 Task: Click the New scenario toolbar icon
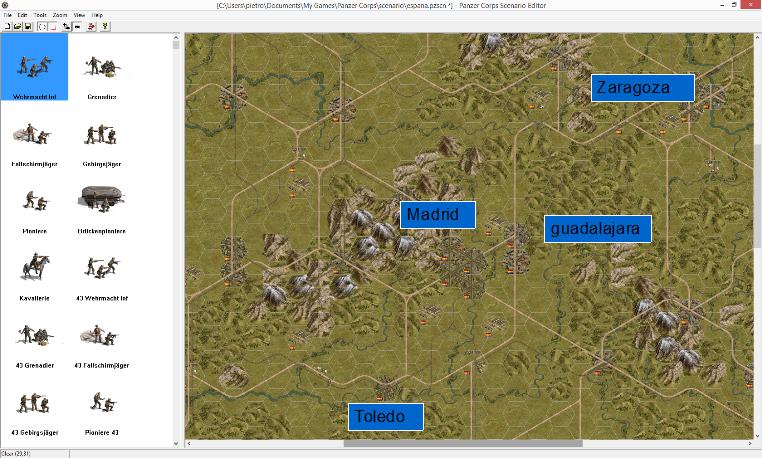(7, 26)
